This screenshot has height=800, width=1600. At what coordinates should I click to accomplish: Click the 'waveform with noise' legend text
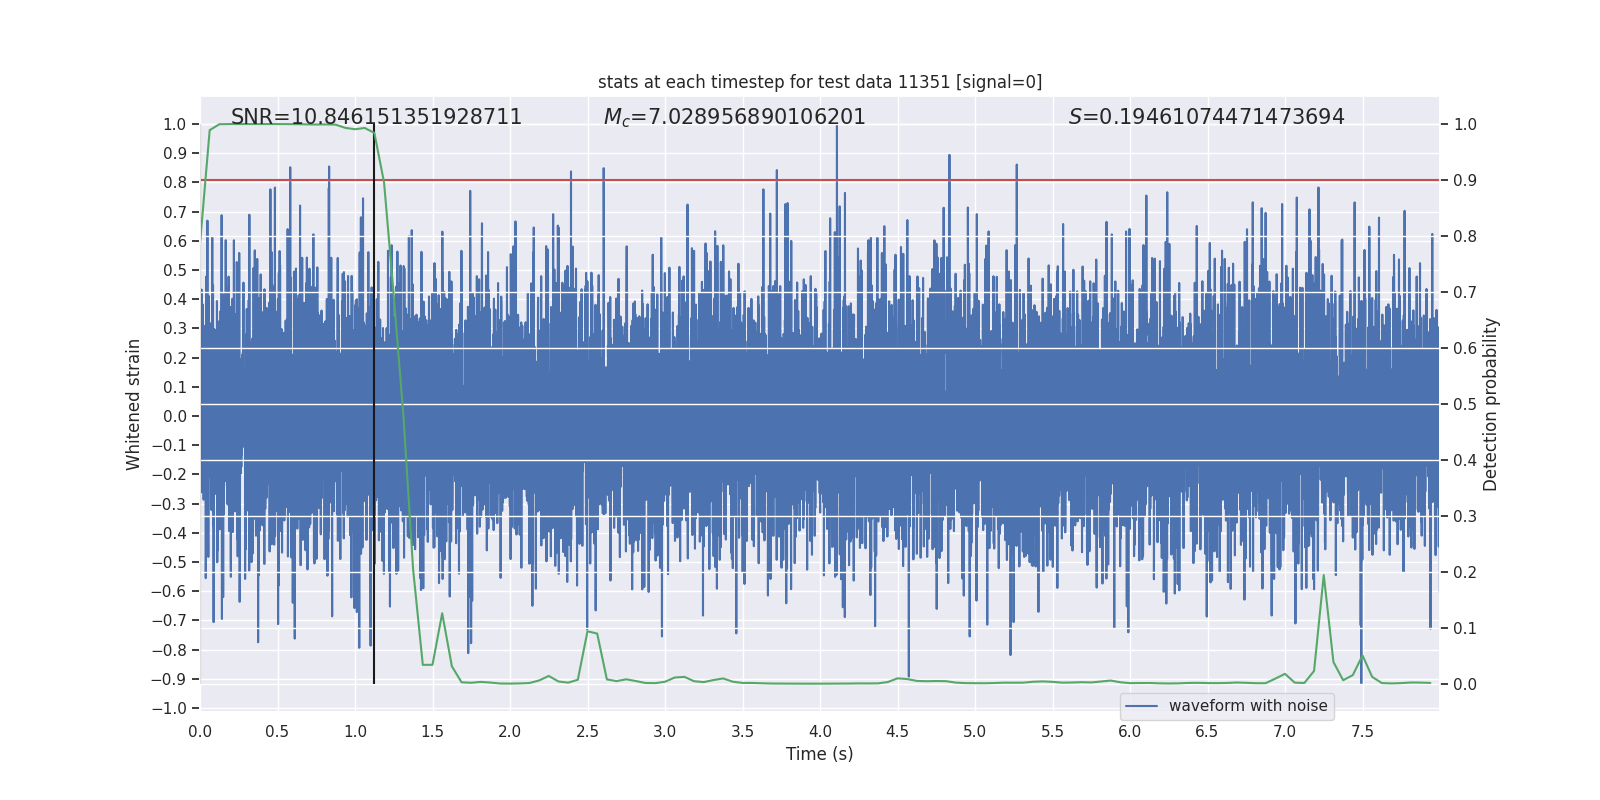point(1248,706)
